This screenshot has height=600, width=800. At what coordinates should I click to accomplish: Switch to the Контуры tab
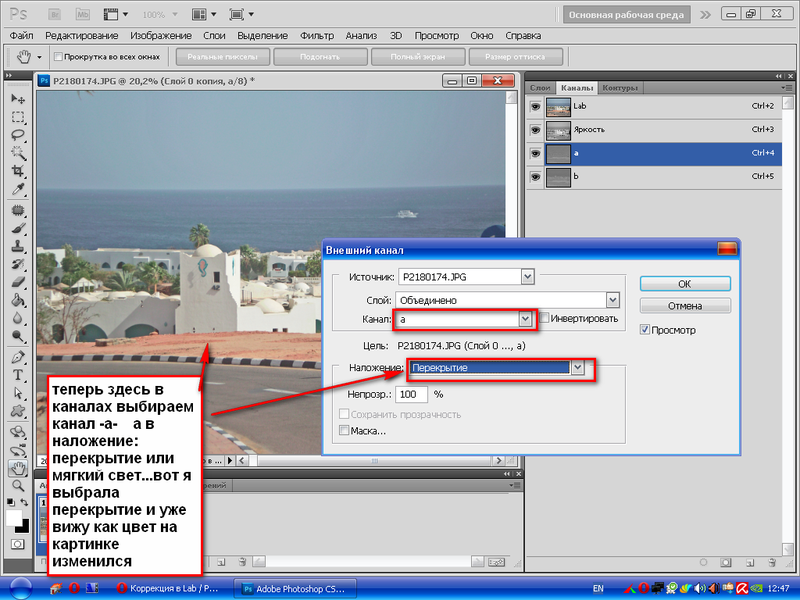click(620, 88)
